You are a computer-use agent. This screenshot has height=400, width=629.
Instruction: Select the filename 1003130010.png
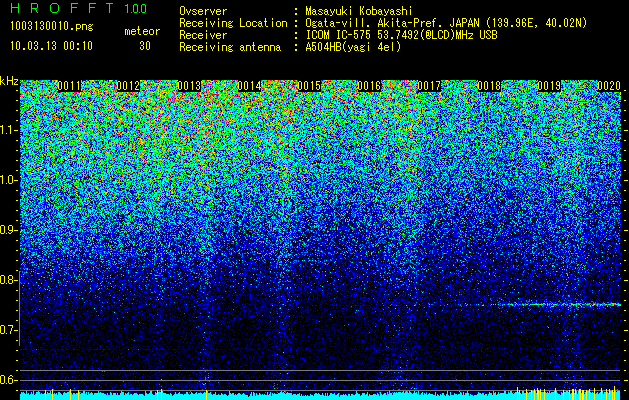tap(52, 27)
